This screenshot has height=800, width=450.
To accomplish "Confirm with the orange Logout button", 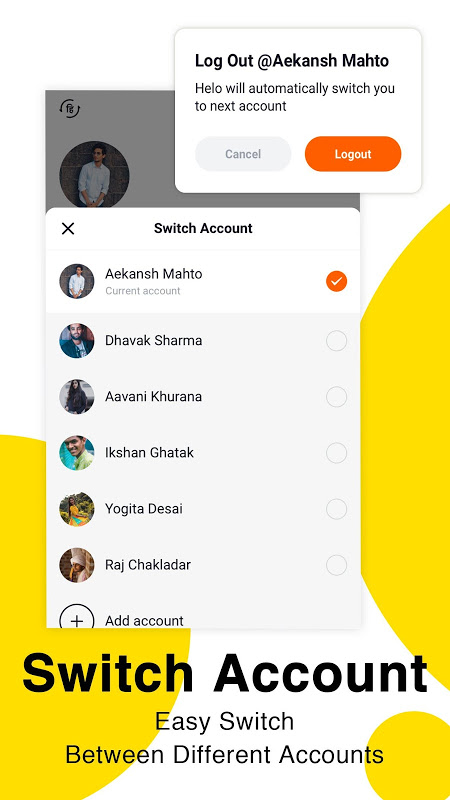I will (353, 154).
